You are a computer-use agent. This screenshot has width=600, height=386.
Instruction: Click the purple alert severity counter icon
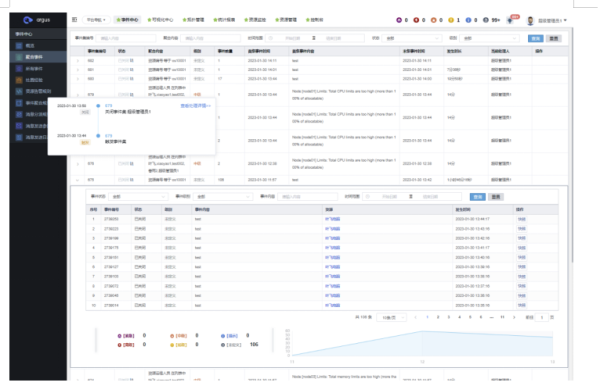(399, 20)
